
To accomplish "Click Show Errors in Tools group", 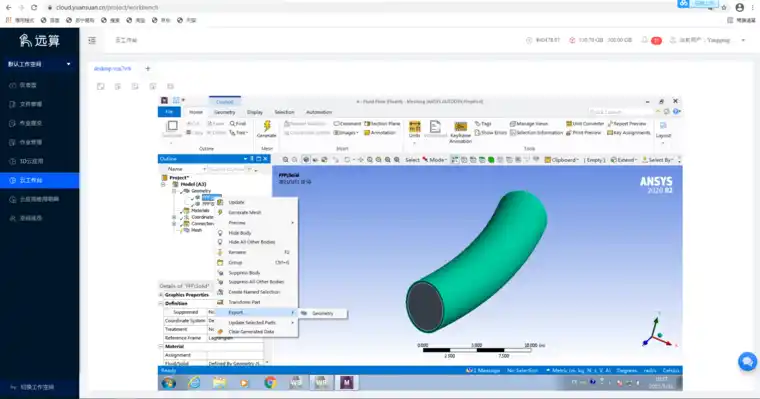I will click(491, 132).
